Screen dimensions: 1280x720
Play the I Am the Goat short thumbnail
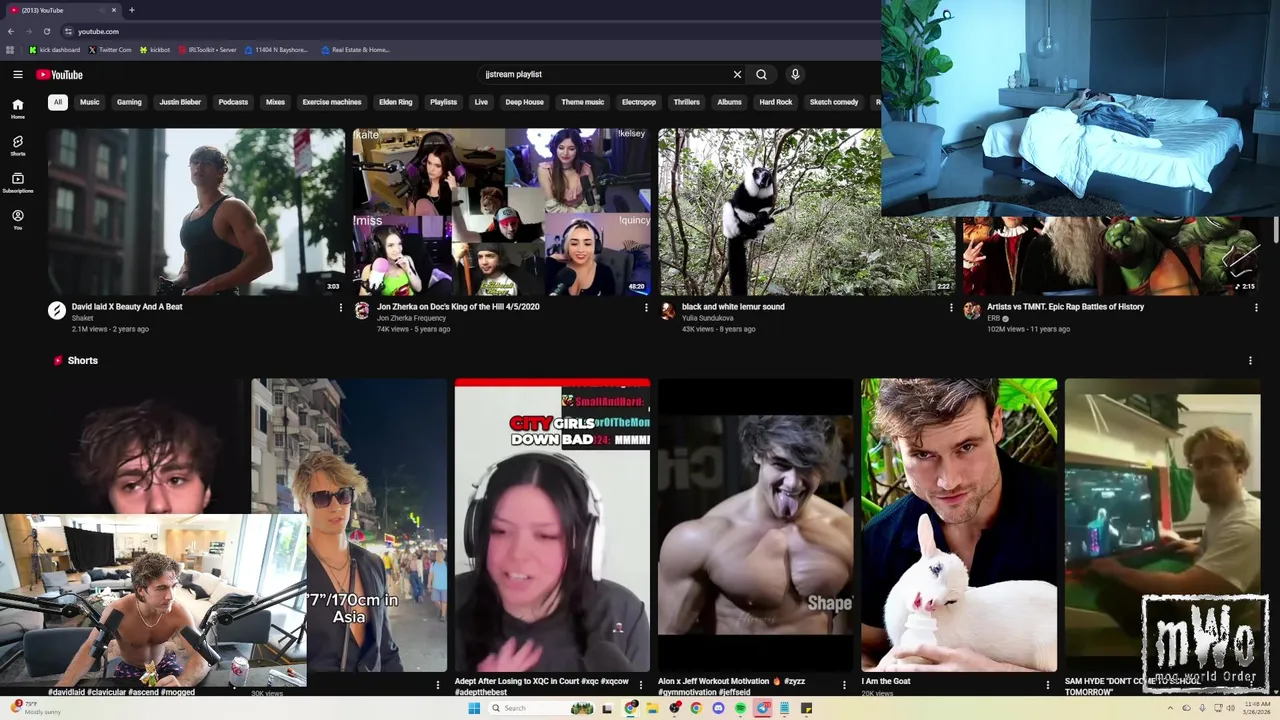tap(959, 525)
